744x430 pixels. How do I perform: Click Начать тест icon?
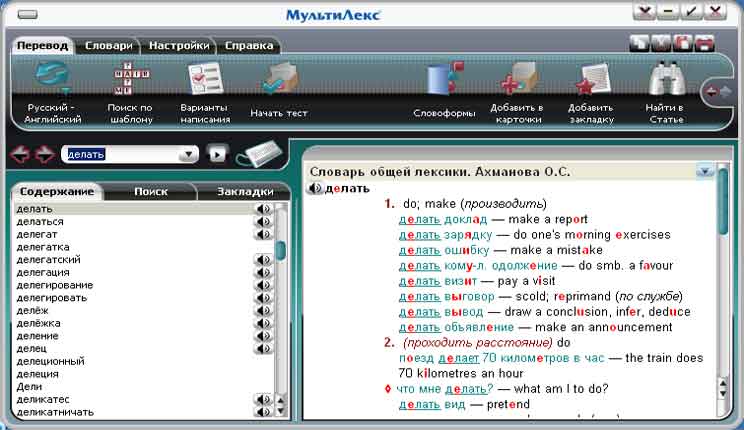pyautogui.click(x=280, y=78)
